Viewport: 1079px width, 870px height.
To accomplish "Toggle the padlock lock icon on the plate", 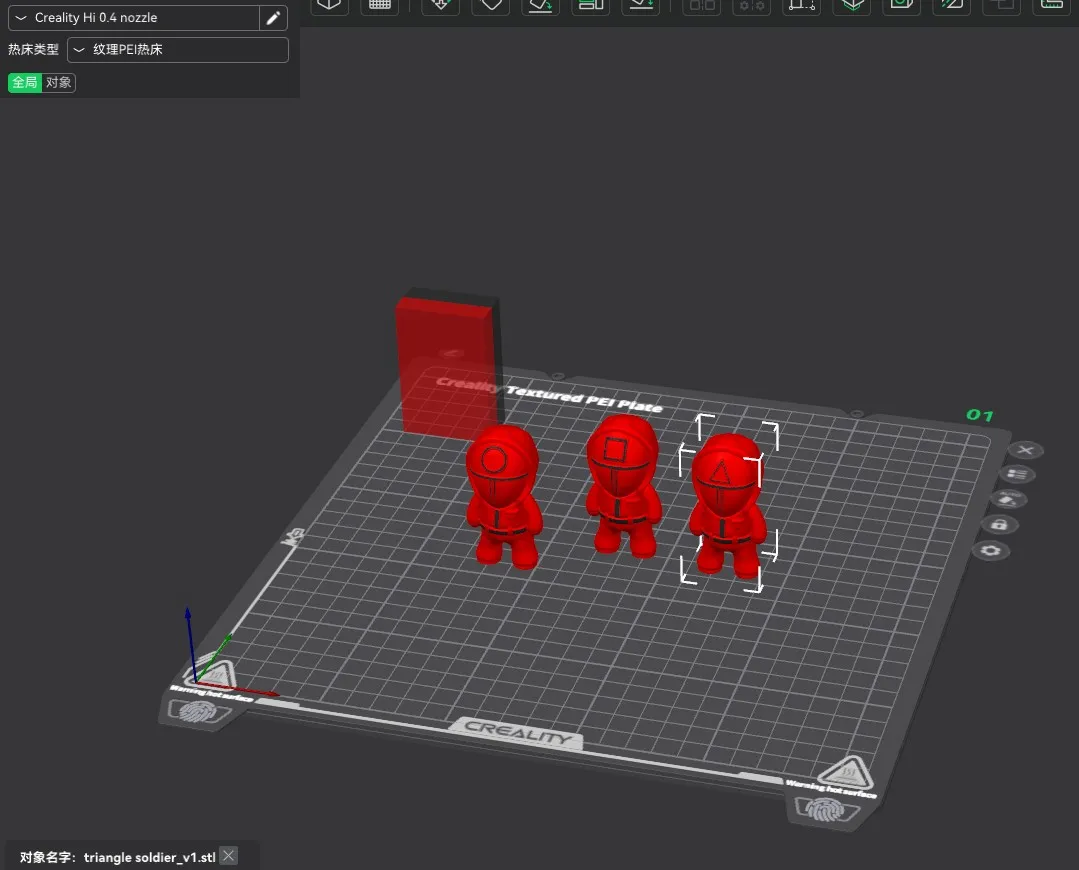I will tap(999, 524).
